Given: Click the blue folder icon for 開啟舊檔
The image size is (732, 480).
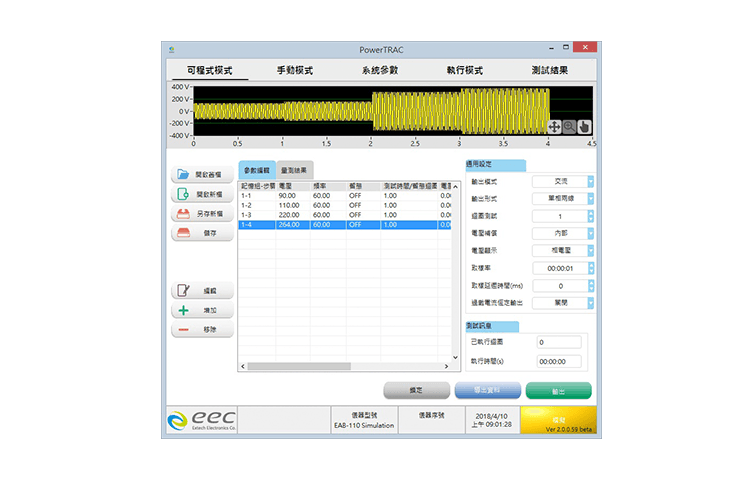Looking at the screenshot, I should [x=183, y=175].
